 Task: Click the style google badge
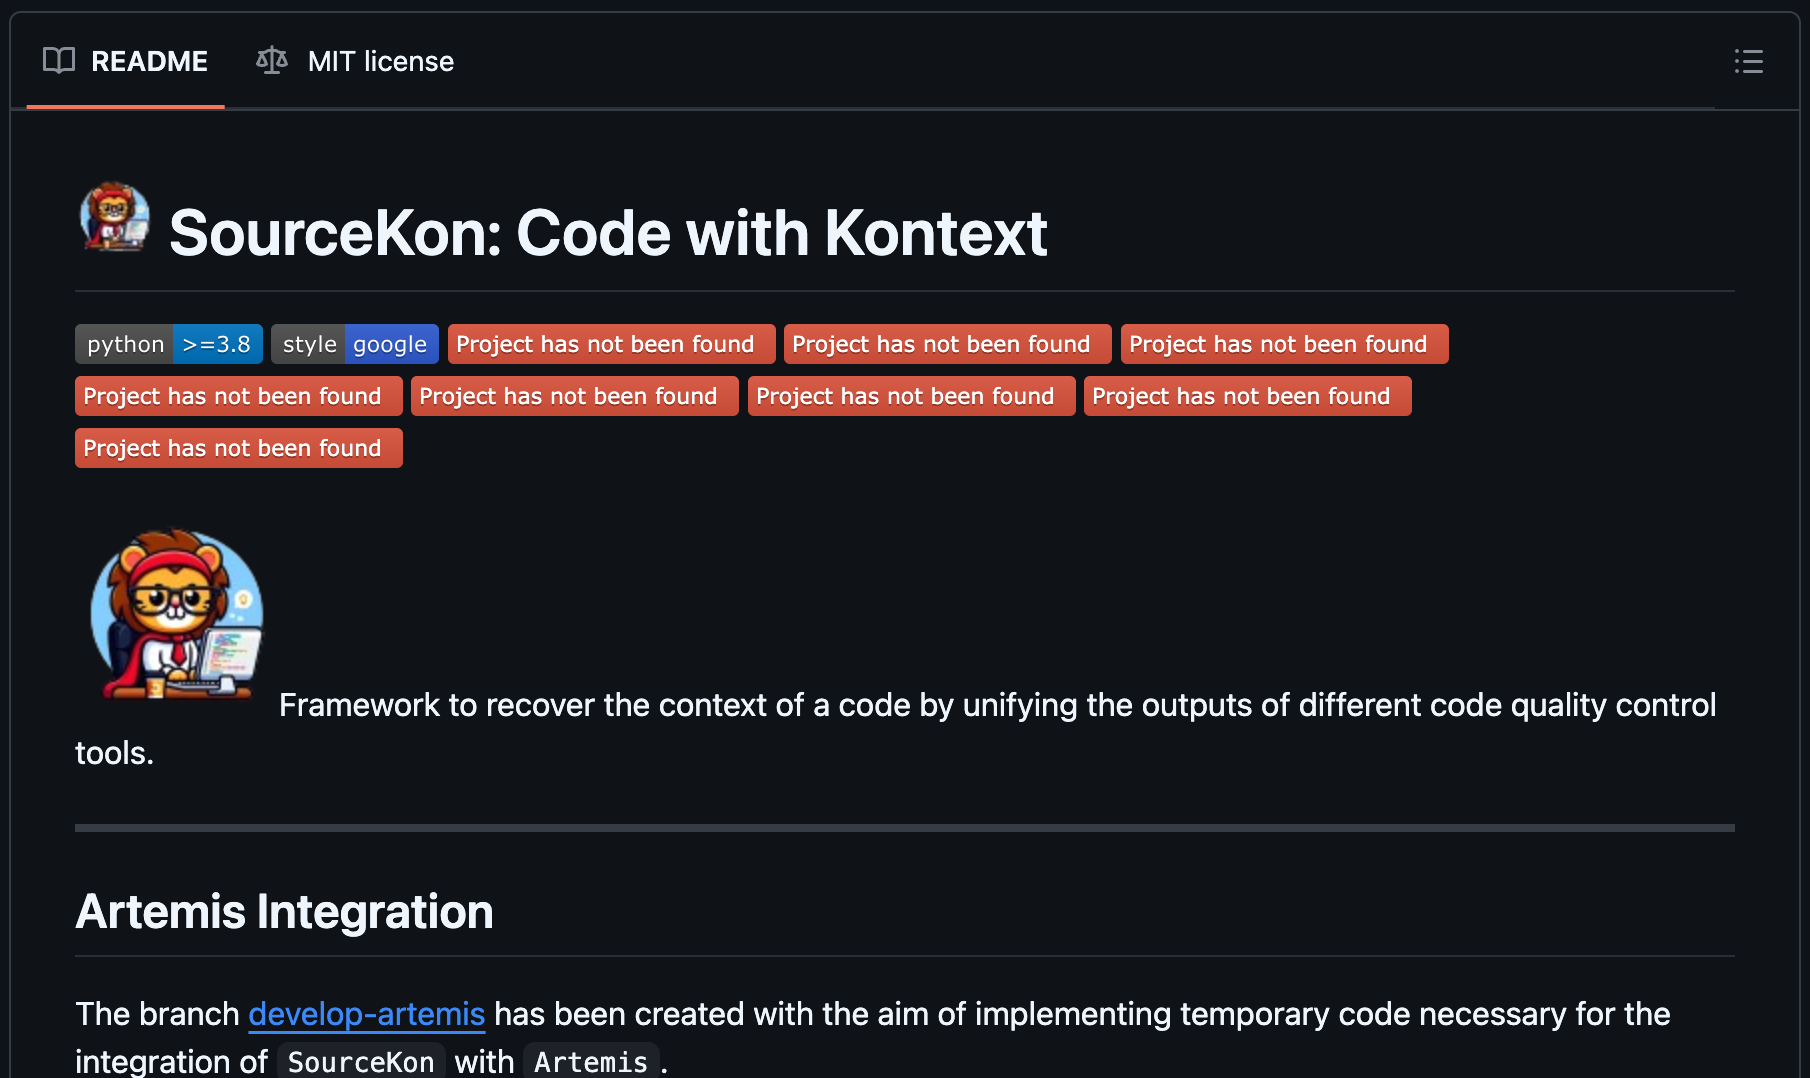click(x=355, y=344)
